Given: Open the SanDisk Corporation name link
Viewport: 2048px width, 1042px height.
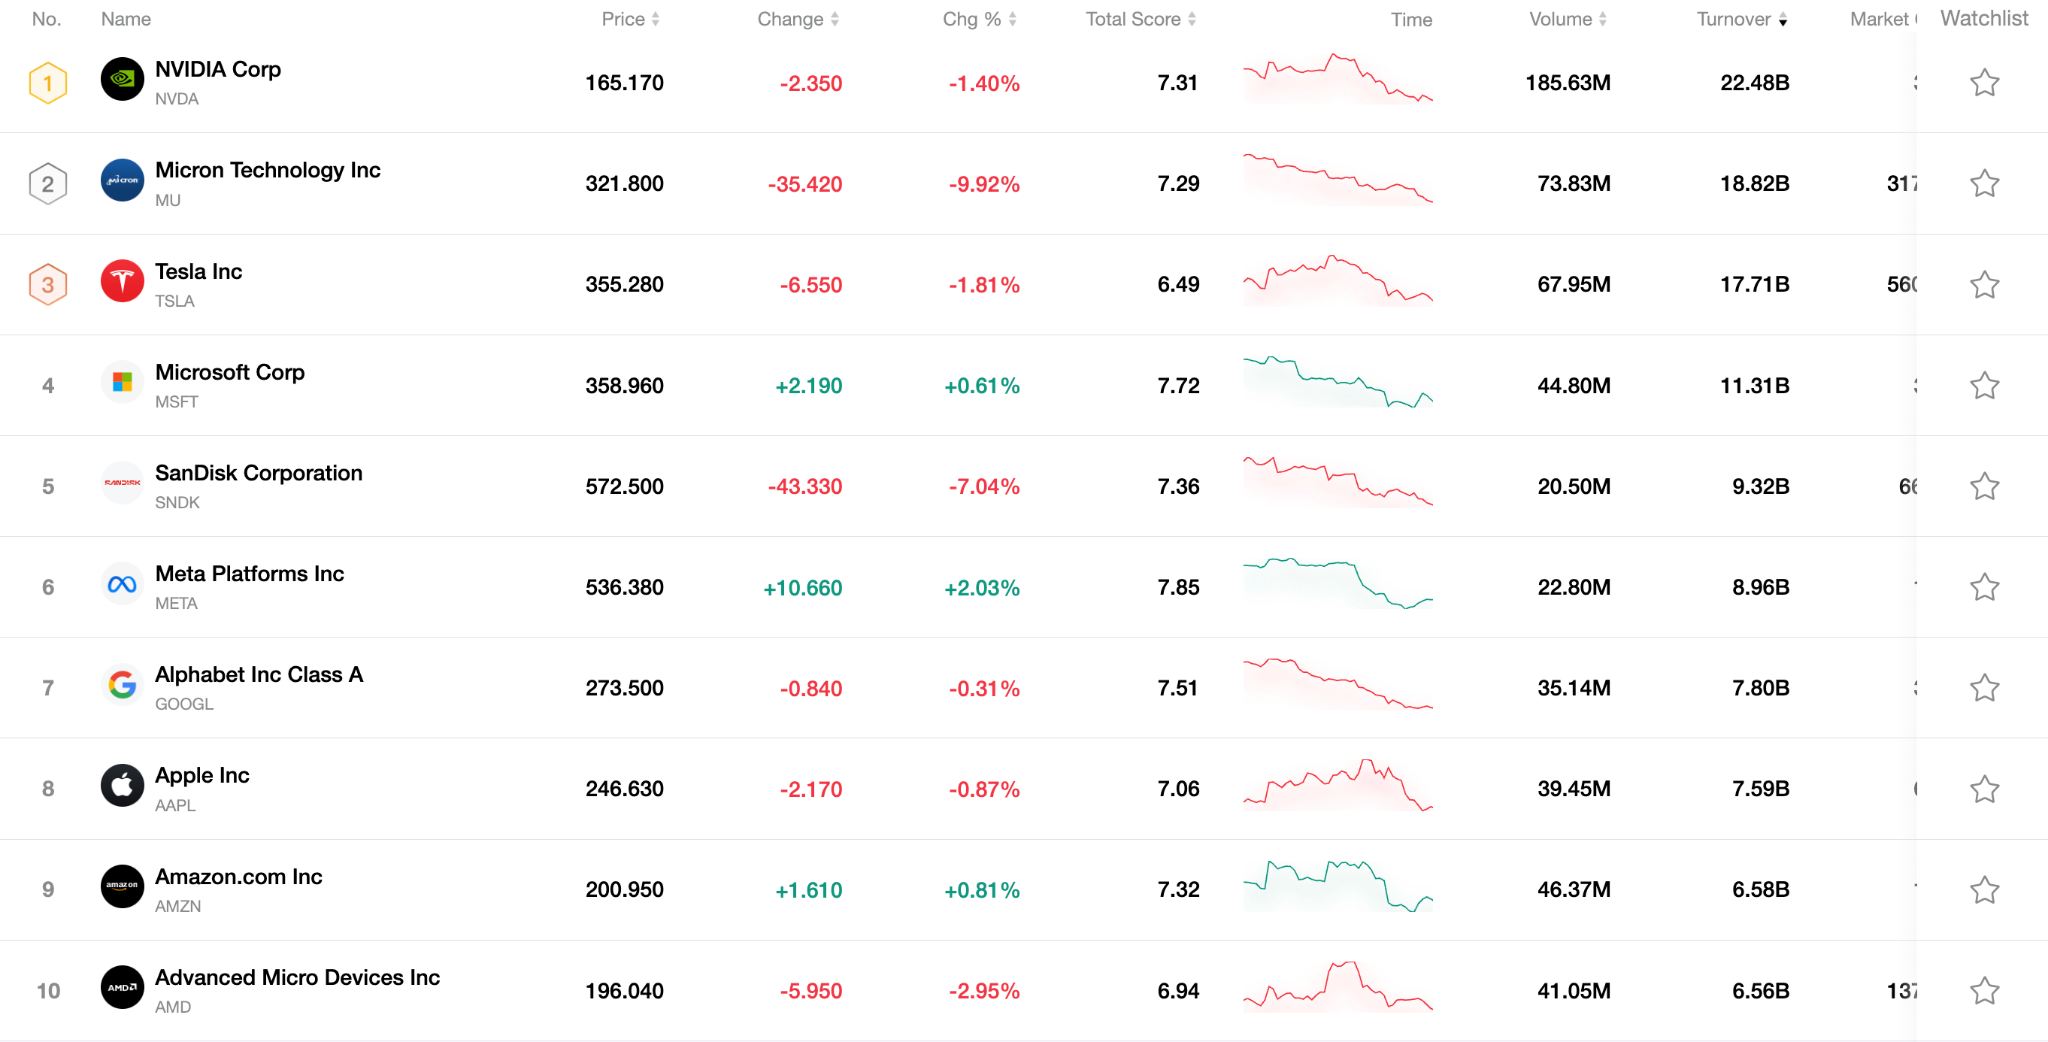Looking at the screenshot, I should (258, 473).
